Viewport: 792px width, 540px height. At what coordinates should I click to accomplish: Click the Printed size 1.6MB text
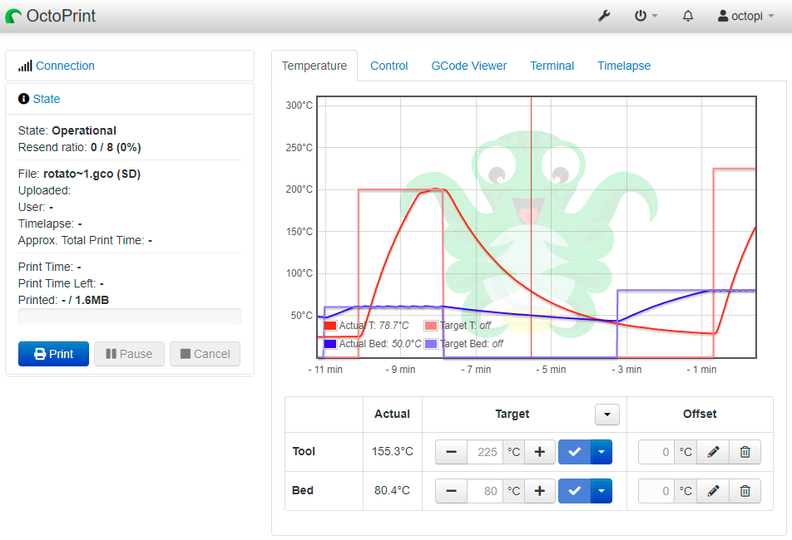[x=92, y=300]
